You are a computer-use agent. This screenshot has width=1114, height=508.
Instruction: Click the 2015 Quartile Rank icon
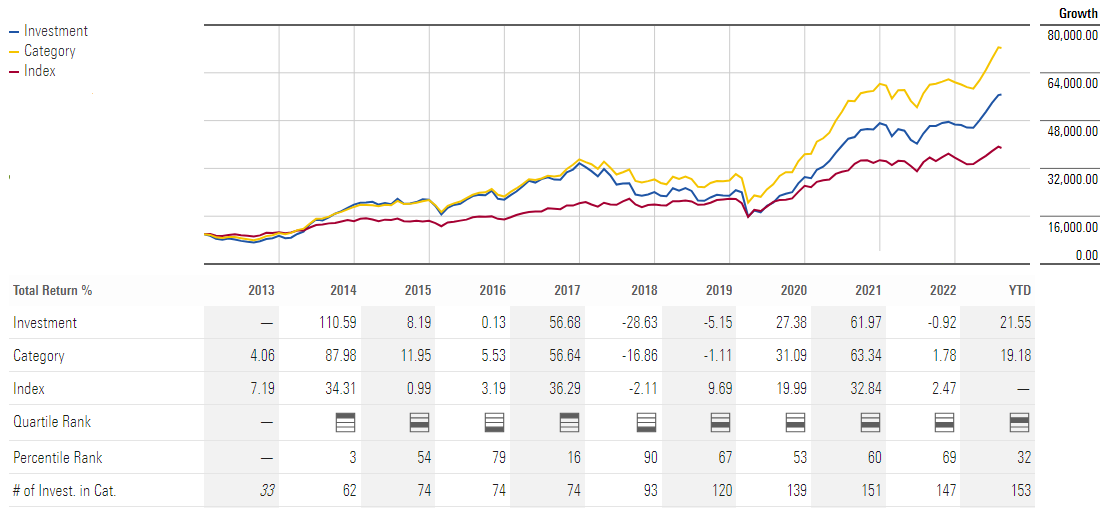(420, 423)
